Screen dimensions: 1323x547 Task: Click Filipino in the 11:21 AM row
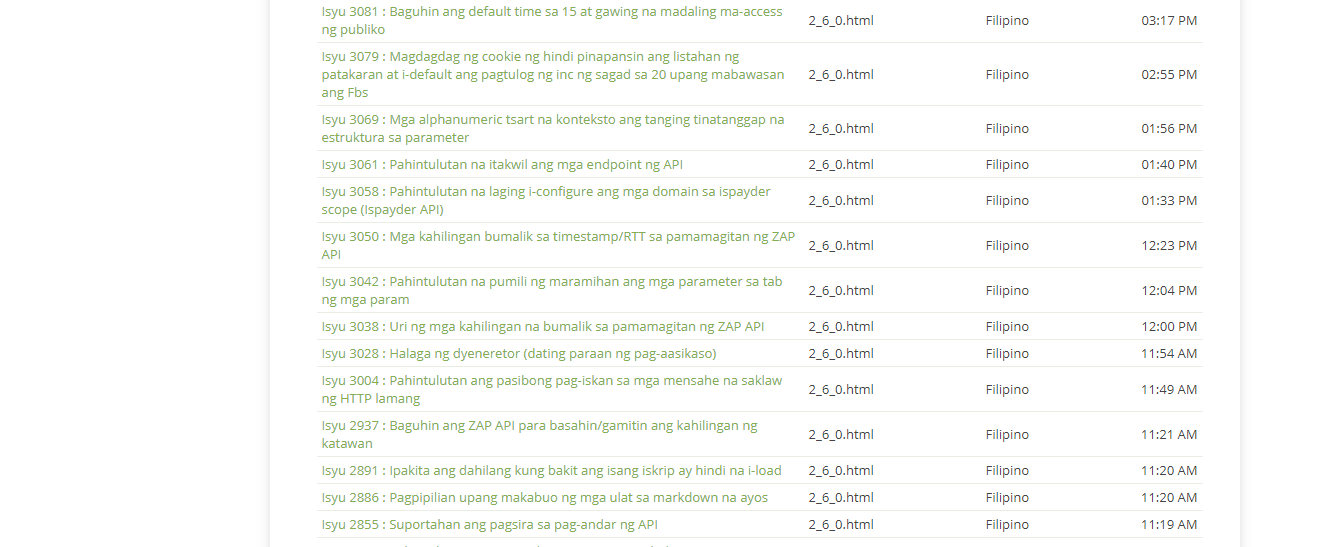tap(1007, 434)
